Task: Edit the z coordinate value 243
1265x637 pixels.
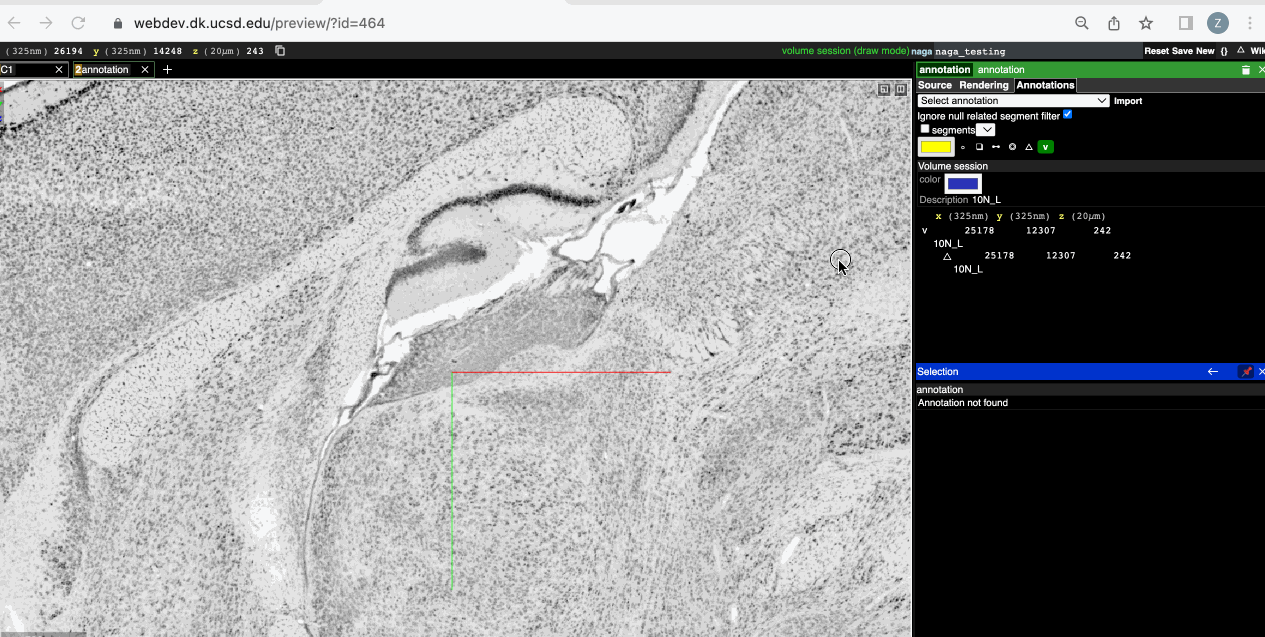Action: (x=255, y=51)
